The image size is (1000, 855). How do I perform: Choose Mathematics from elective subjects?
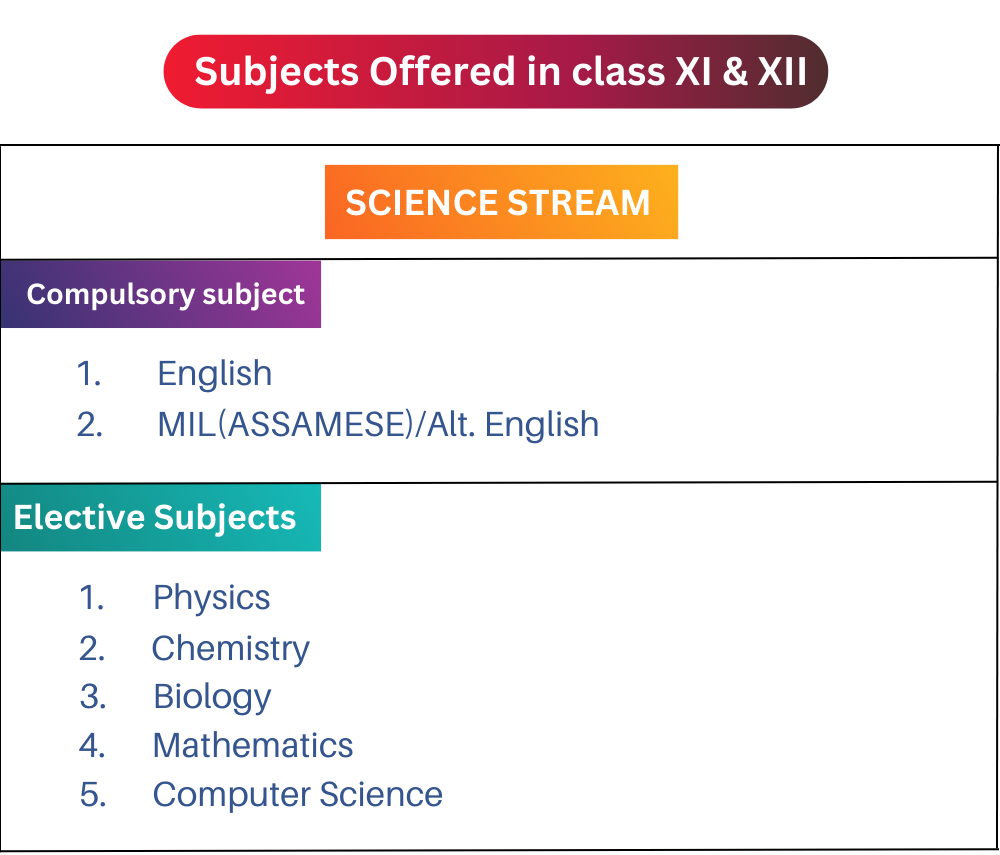(x=253, y=745)
